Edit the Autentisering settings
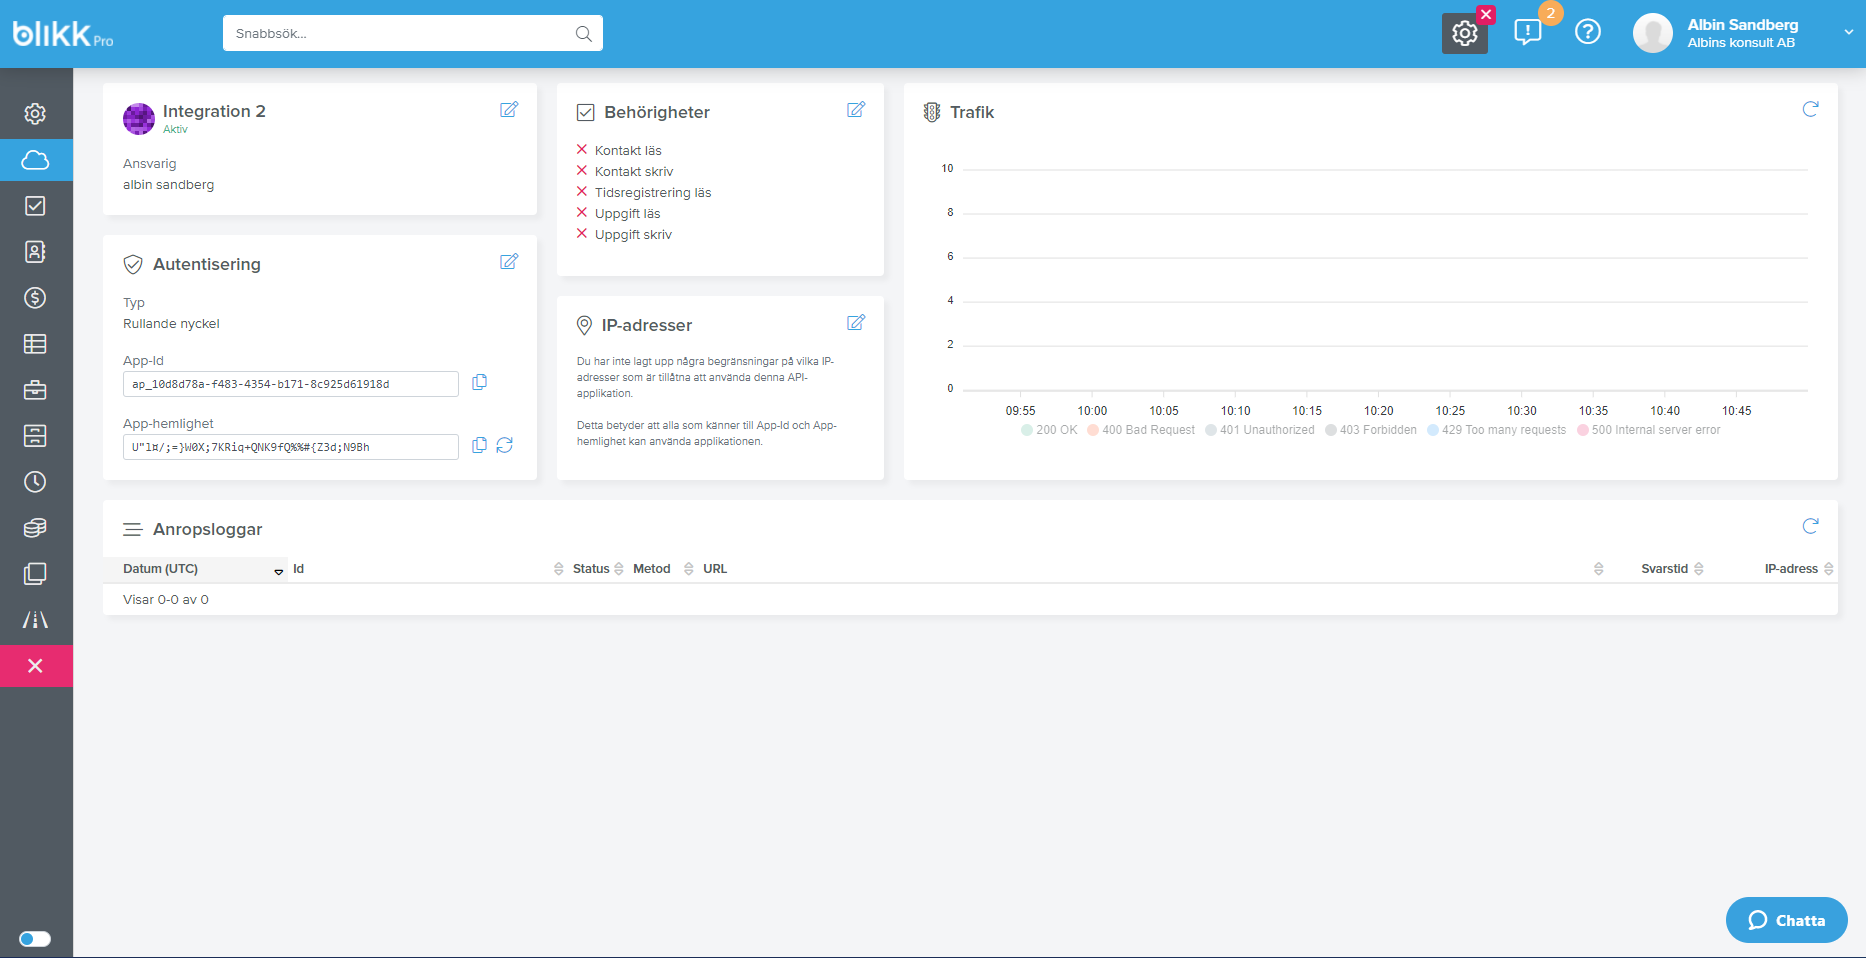Viewport: 1866px width, 958px height. 509,262
